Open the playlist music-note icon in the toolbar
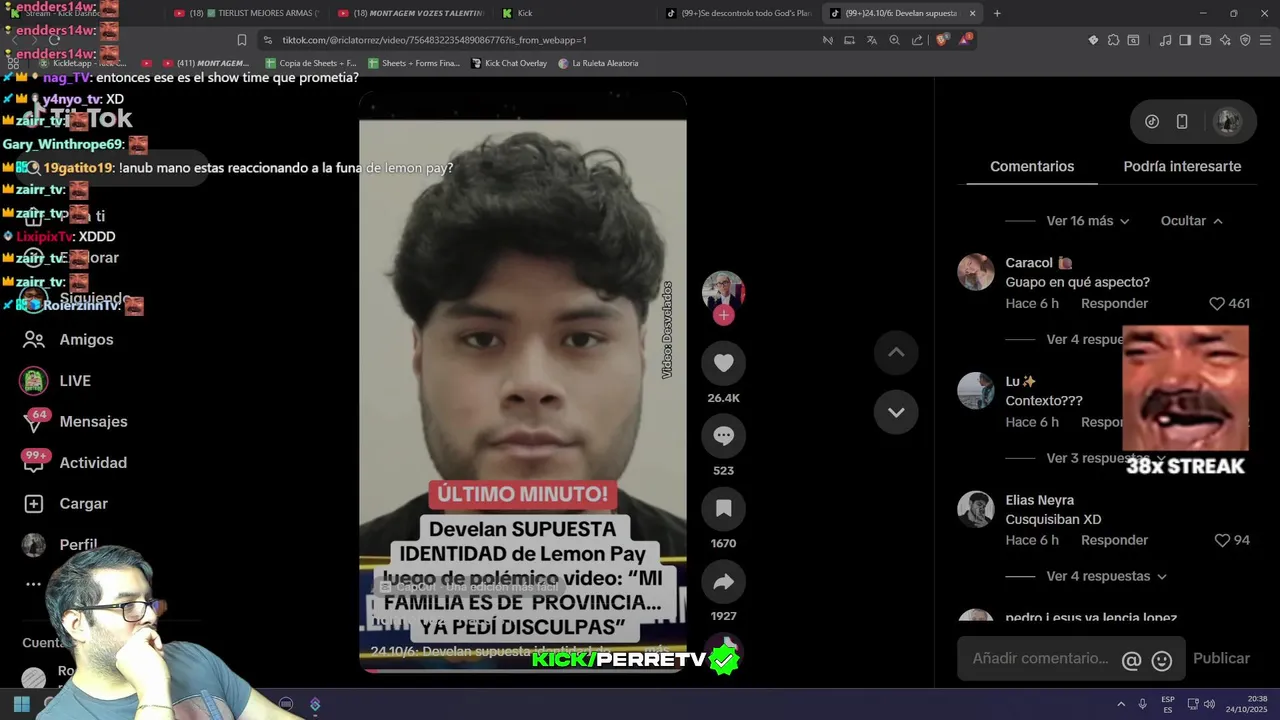This screenshot has width=1280, height=720. coord(1165,40)
